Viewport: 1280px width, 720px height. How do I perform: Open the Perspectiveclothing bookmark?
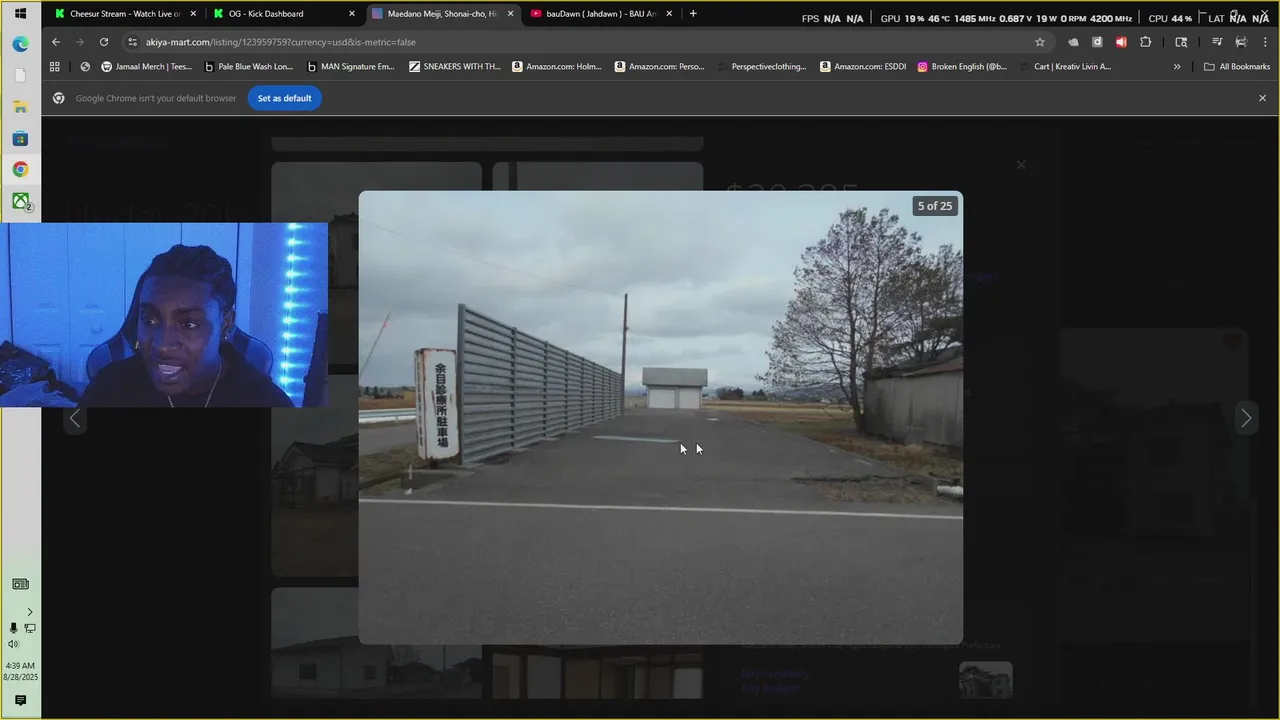[x=762, y=67]
